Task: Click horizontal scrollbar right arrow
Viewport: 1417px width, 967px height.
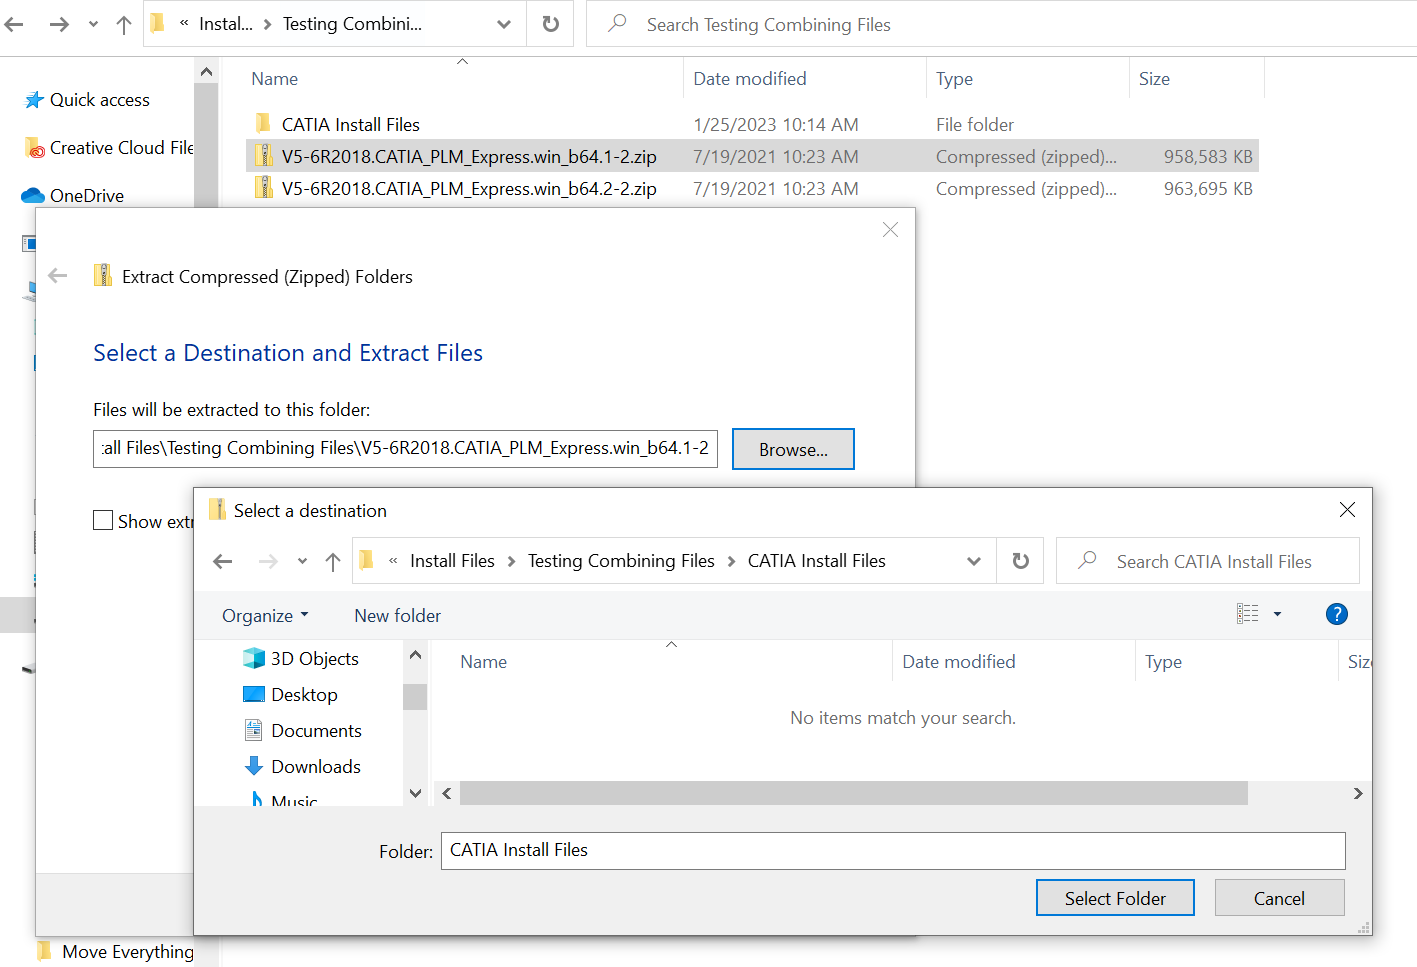Action: tap(1358, 793)
